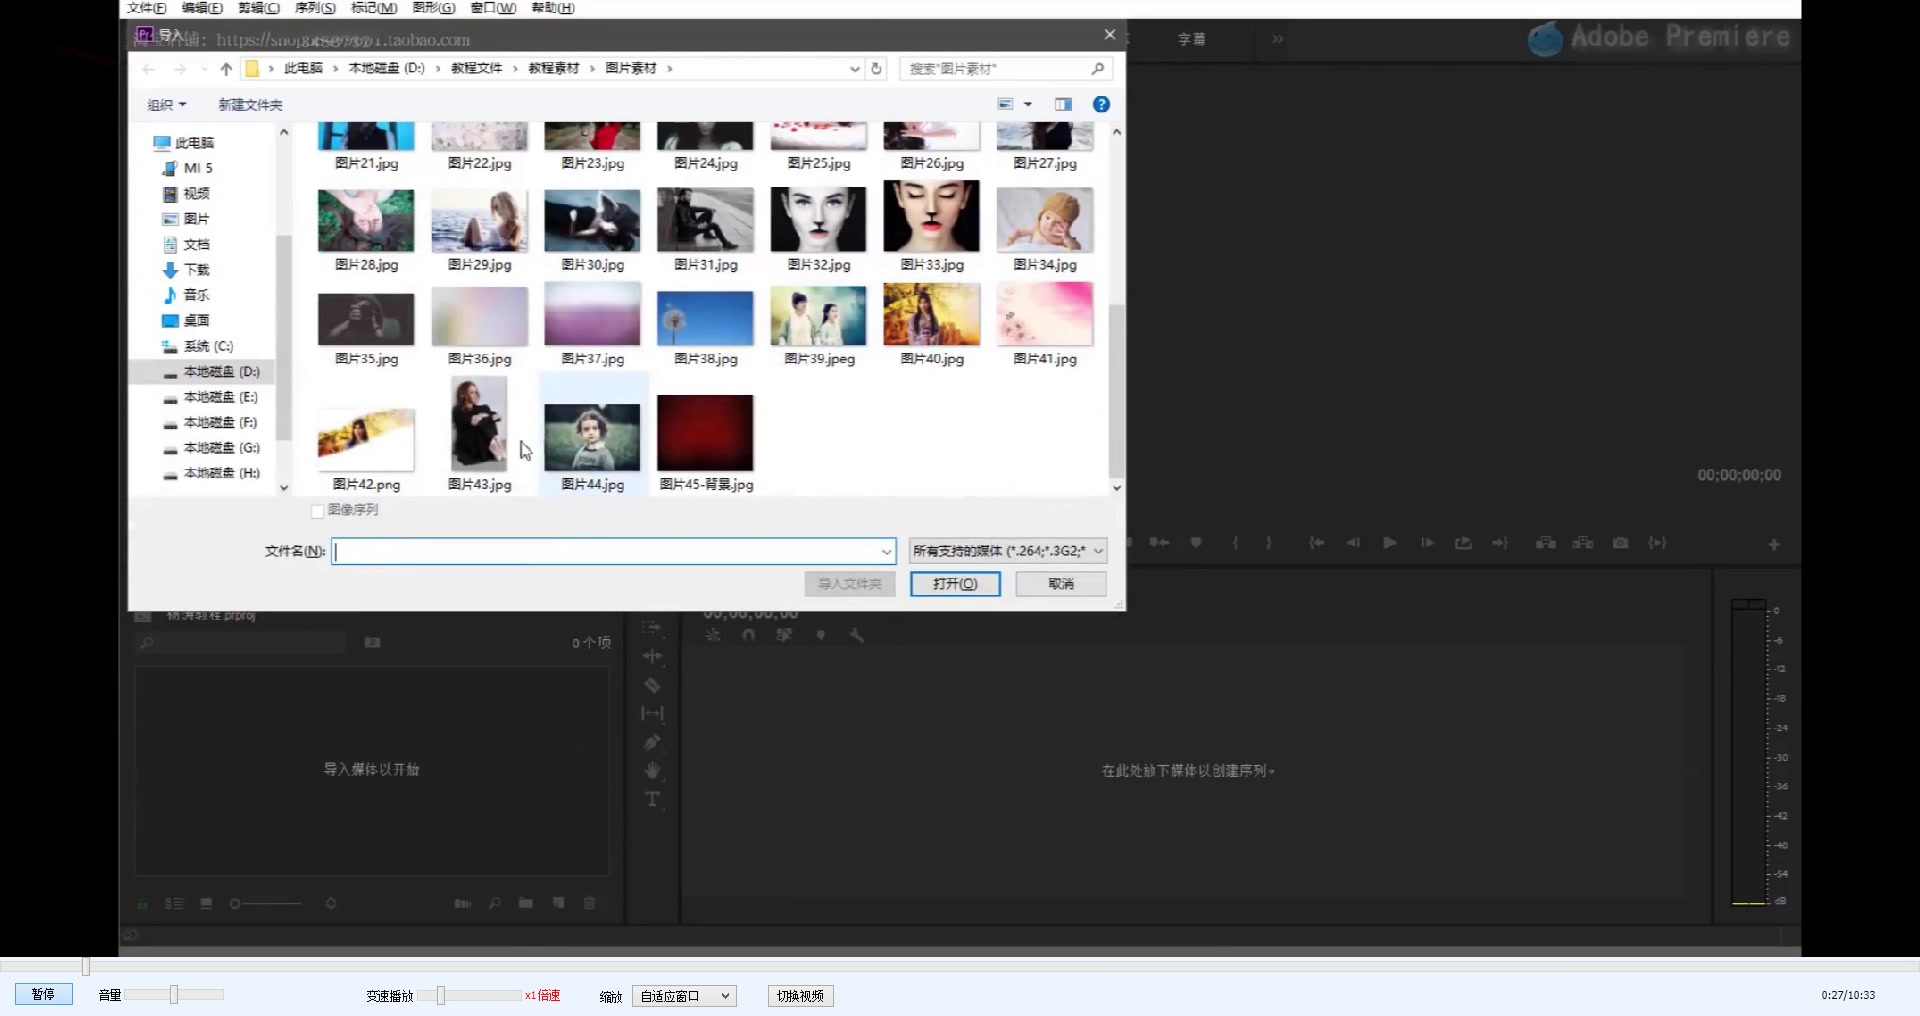1920x1016 pixels.
Task: Open the 窗口(W) menu
Action: click(493, 8)
